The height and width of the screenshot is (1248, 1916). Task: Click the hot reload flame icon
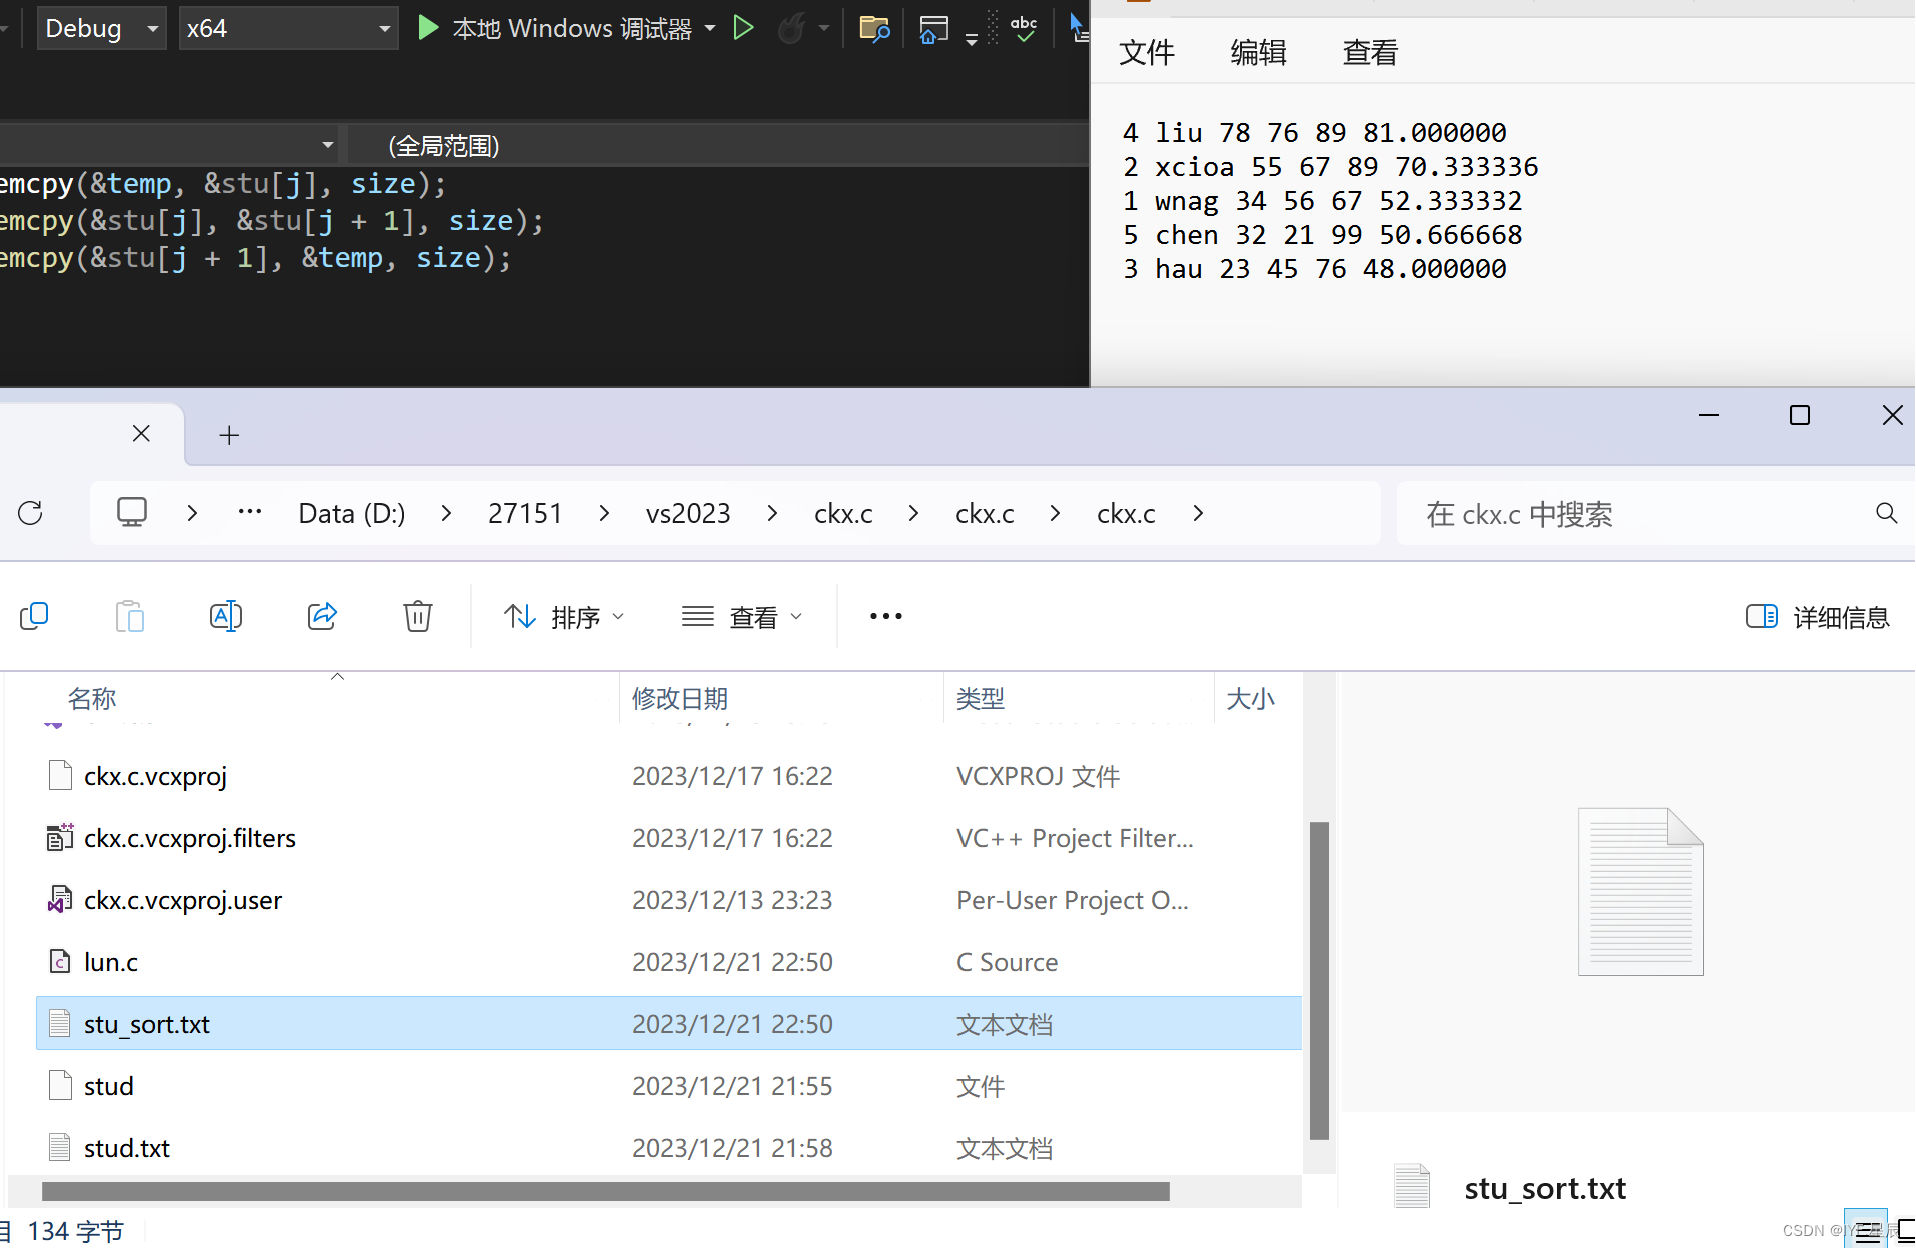pyautogui.click(x=791, y=28)
